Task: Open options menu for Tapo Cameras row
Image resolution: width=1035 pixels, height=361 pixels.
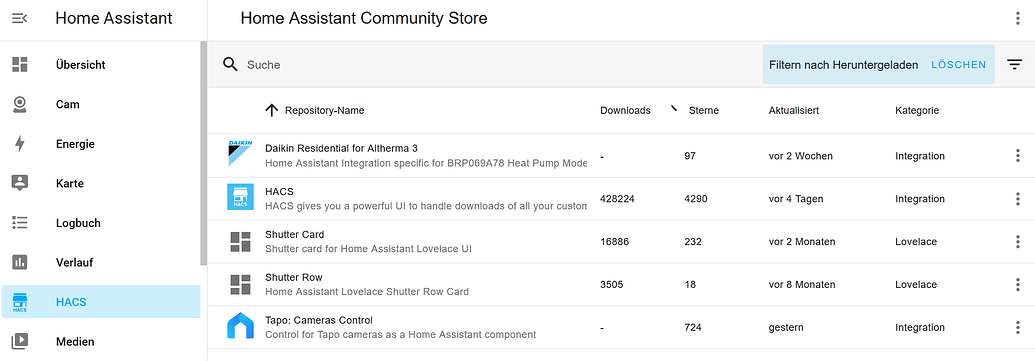Action: [x=1017, y=327]
